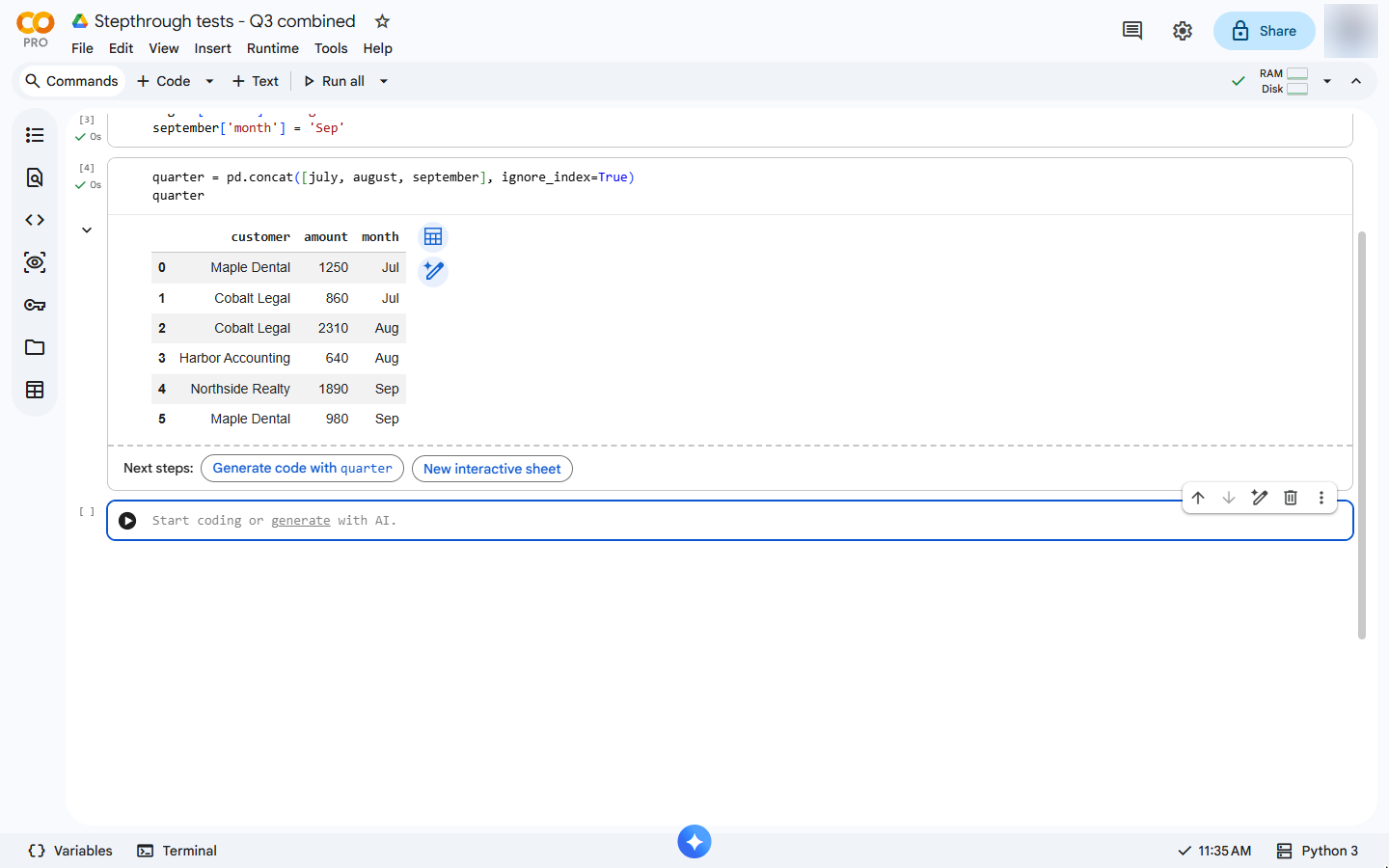Open more cell actions three-dot menu
This screenshot has height=868, width=1389.
(x=1321, y=498)
